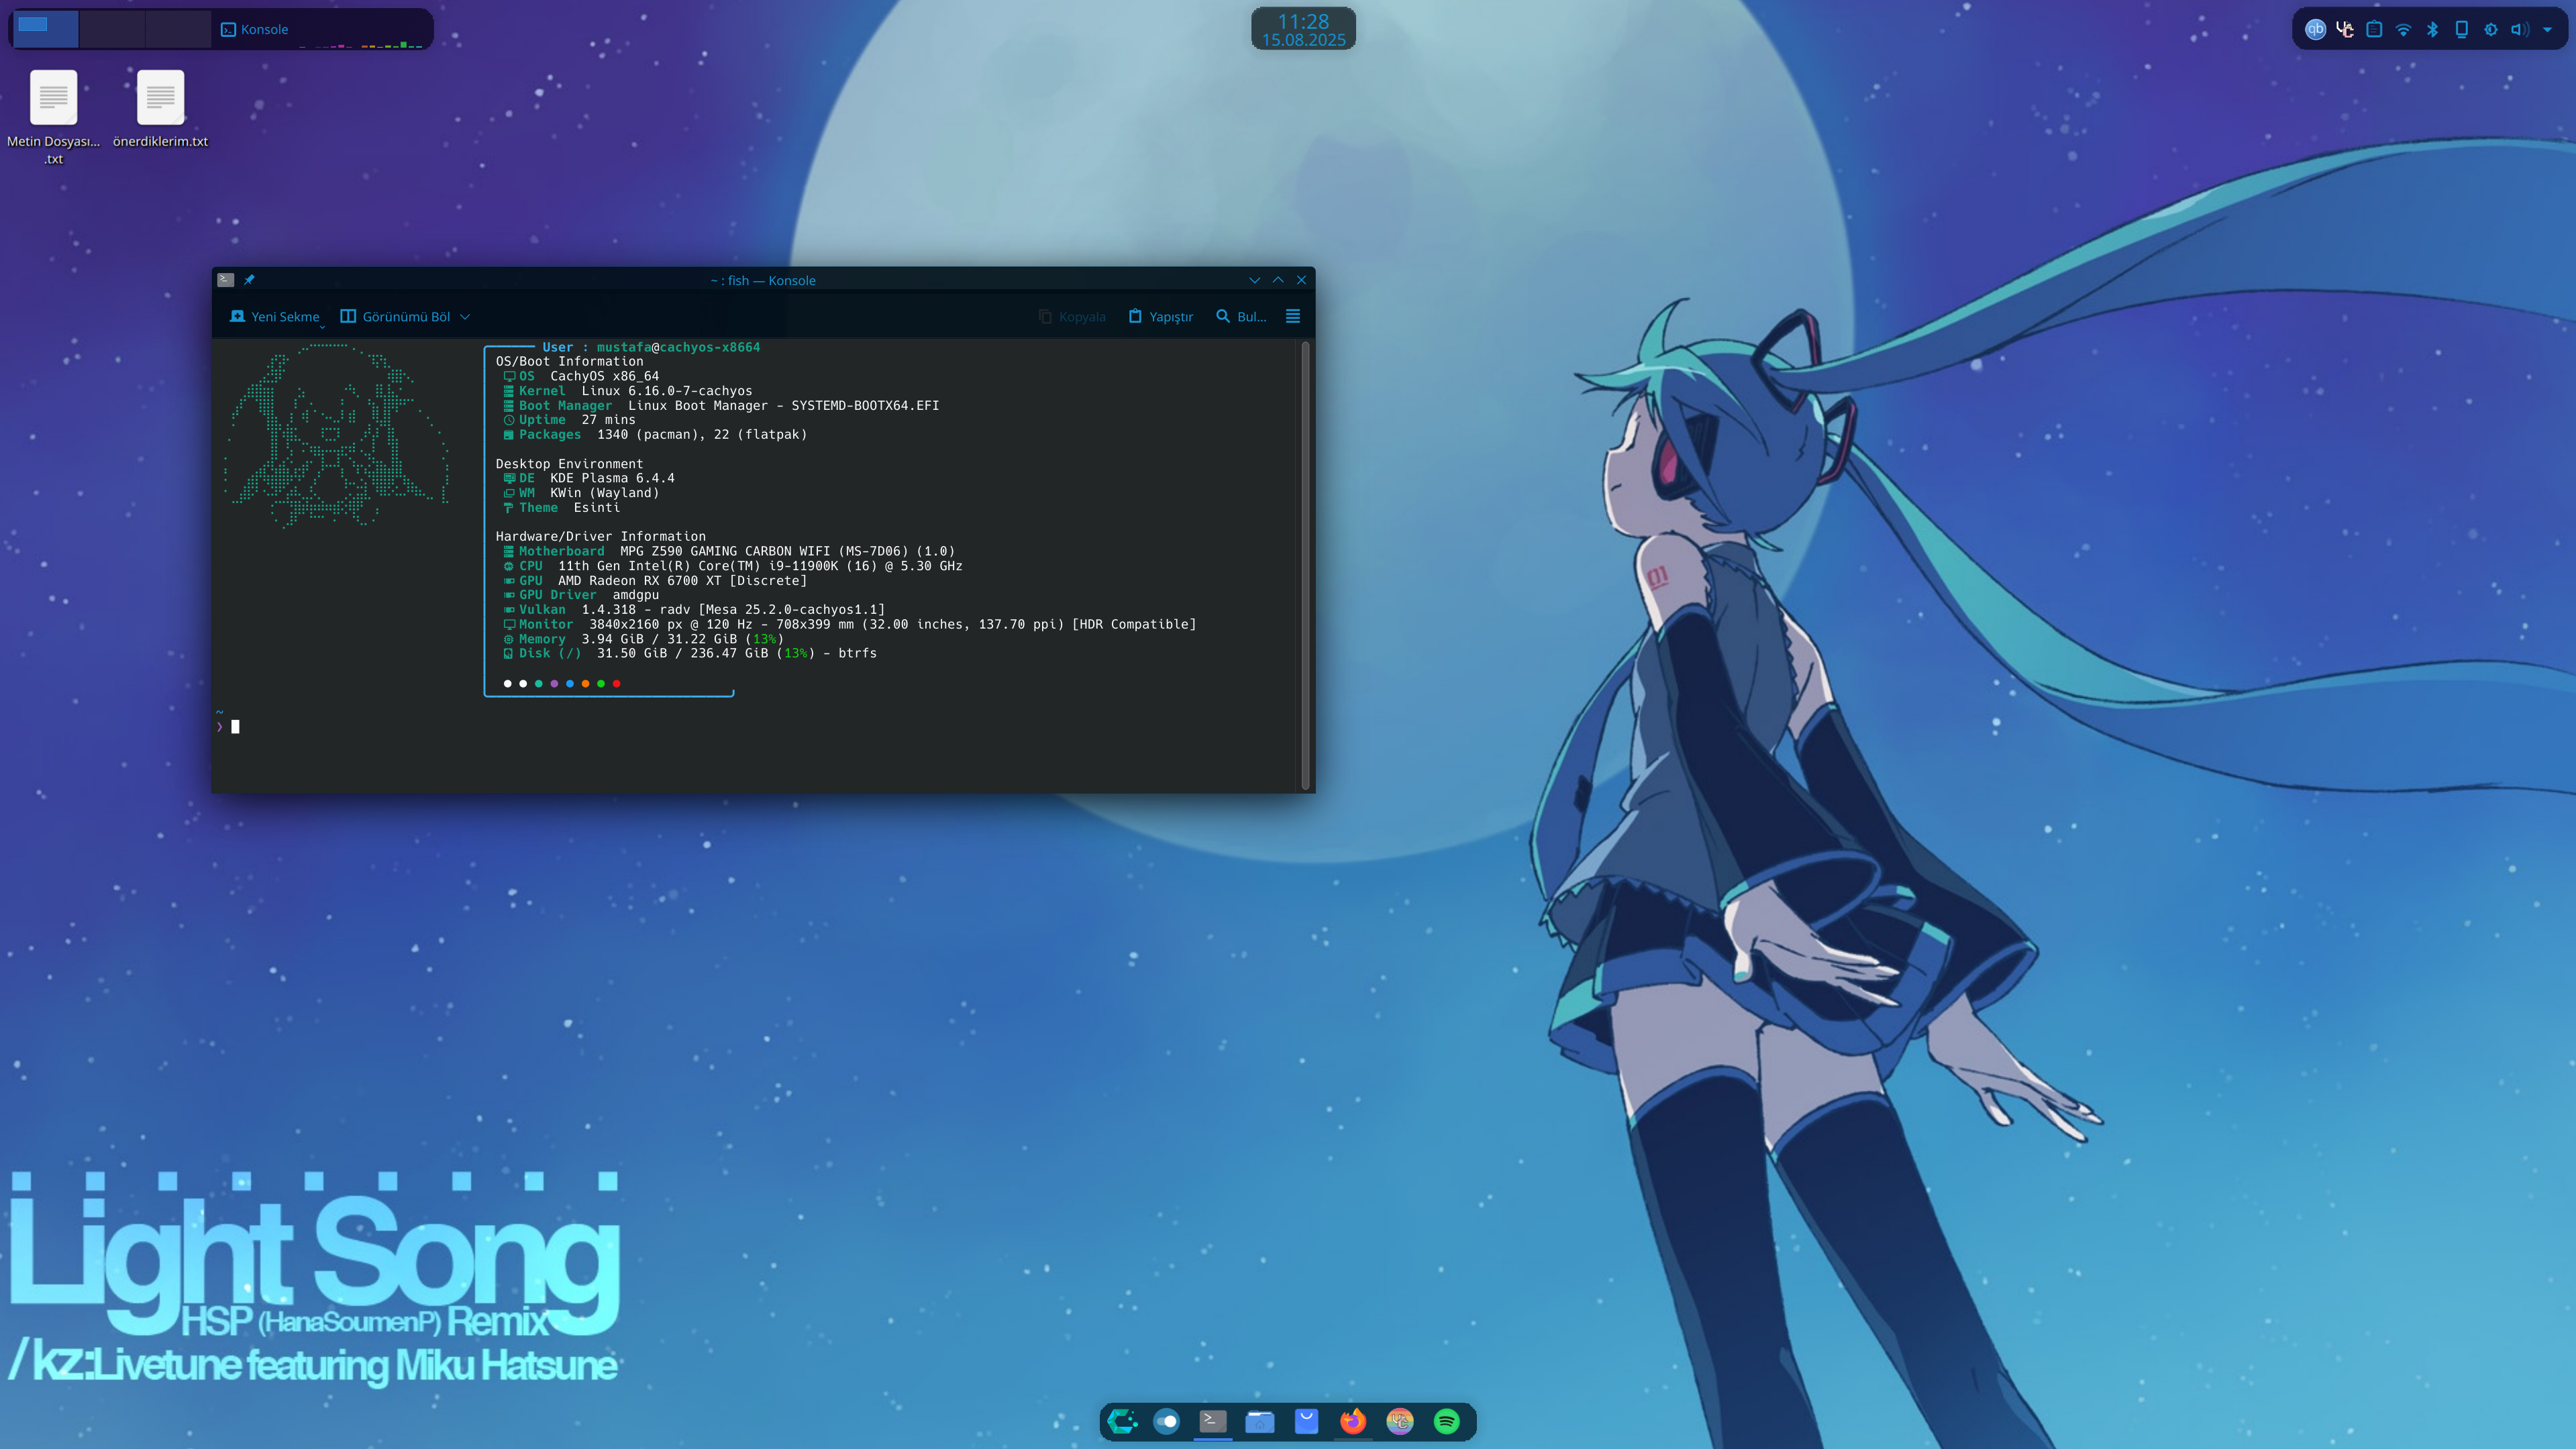
Task: Open the Bul... search button
Action: coord(1241,316)
